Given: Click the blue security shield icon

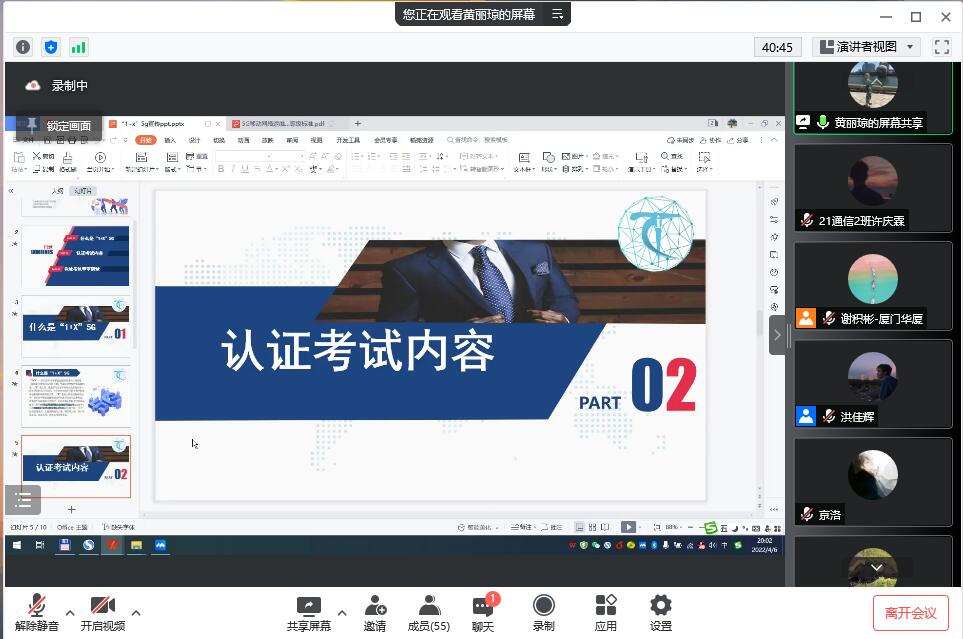Looking at the screenshot, I should [x=51, y=47].
